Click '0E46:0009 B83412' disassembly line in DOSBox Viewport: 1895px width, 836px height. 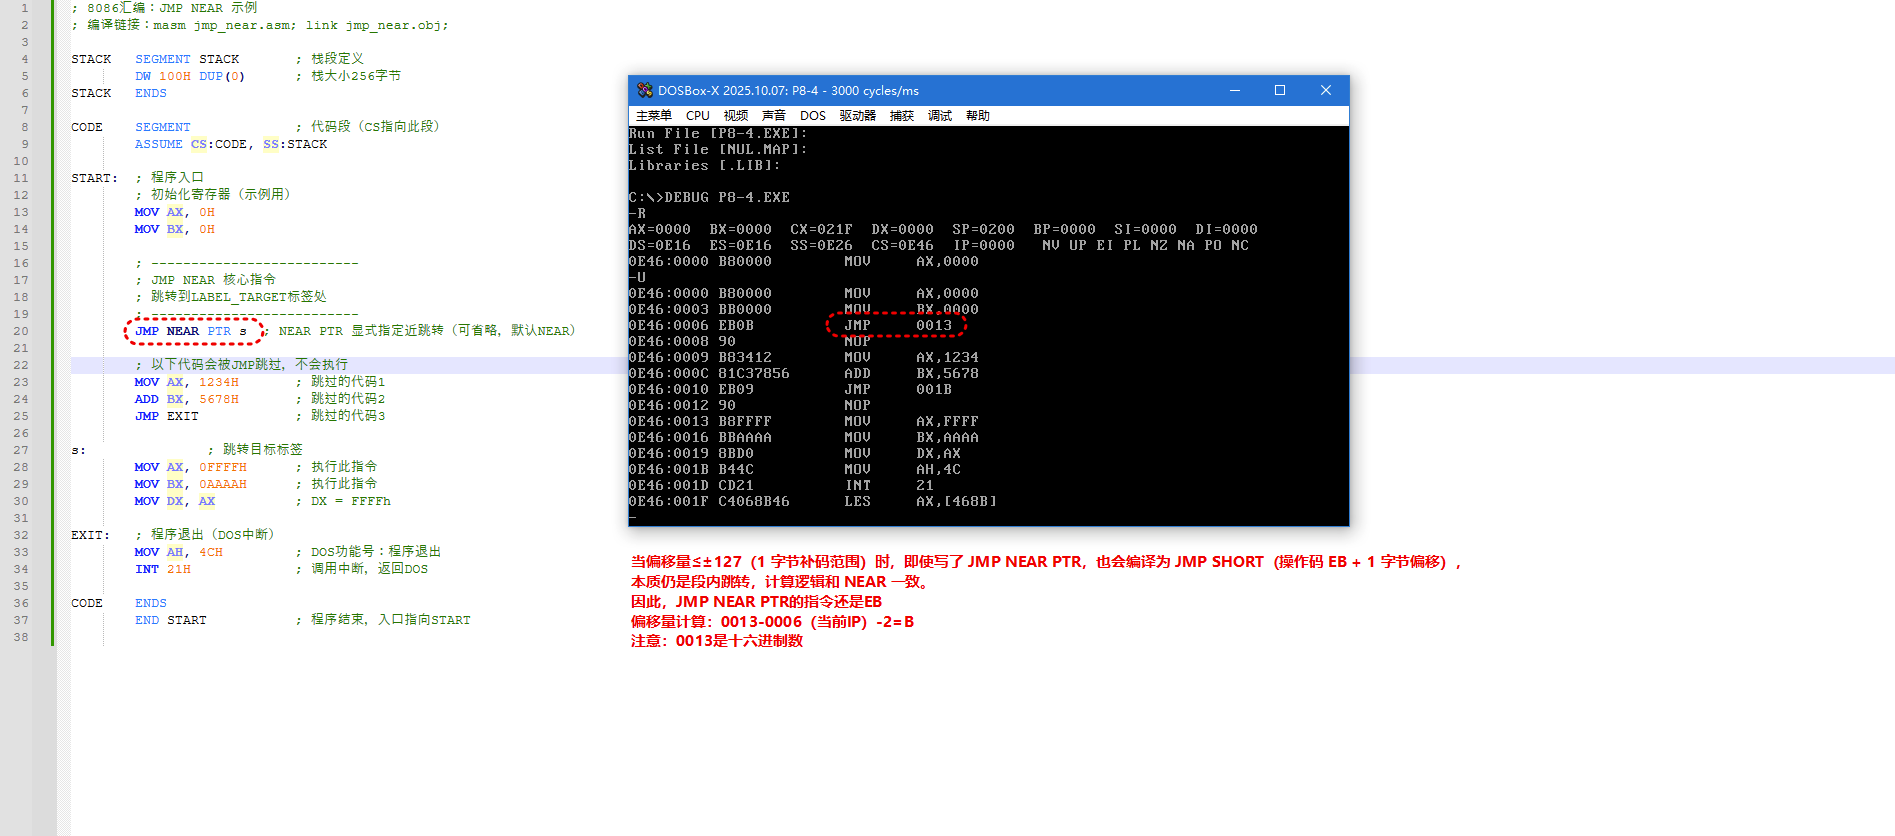[804, 358]
